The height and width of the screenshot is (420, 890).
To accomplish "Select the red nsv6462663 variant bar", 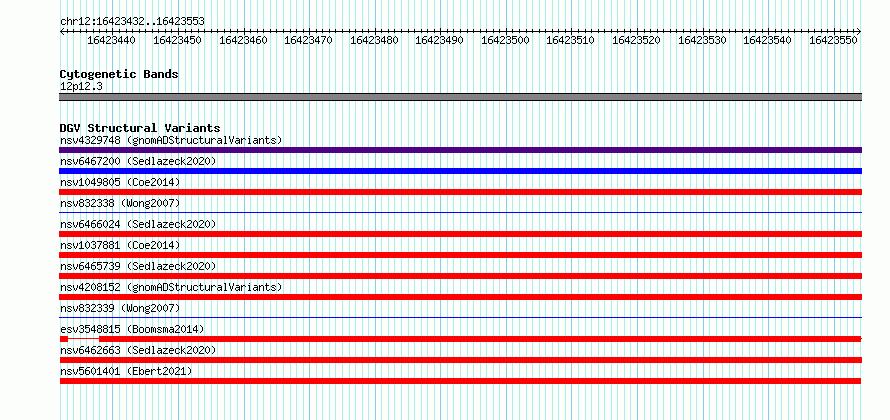I will [x=460, y=360].
